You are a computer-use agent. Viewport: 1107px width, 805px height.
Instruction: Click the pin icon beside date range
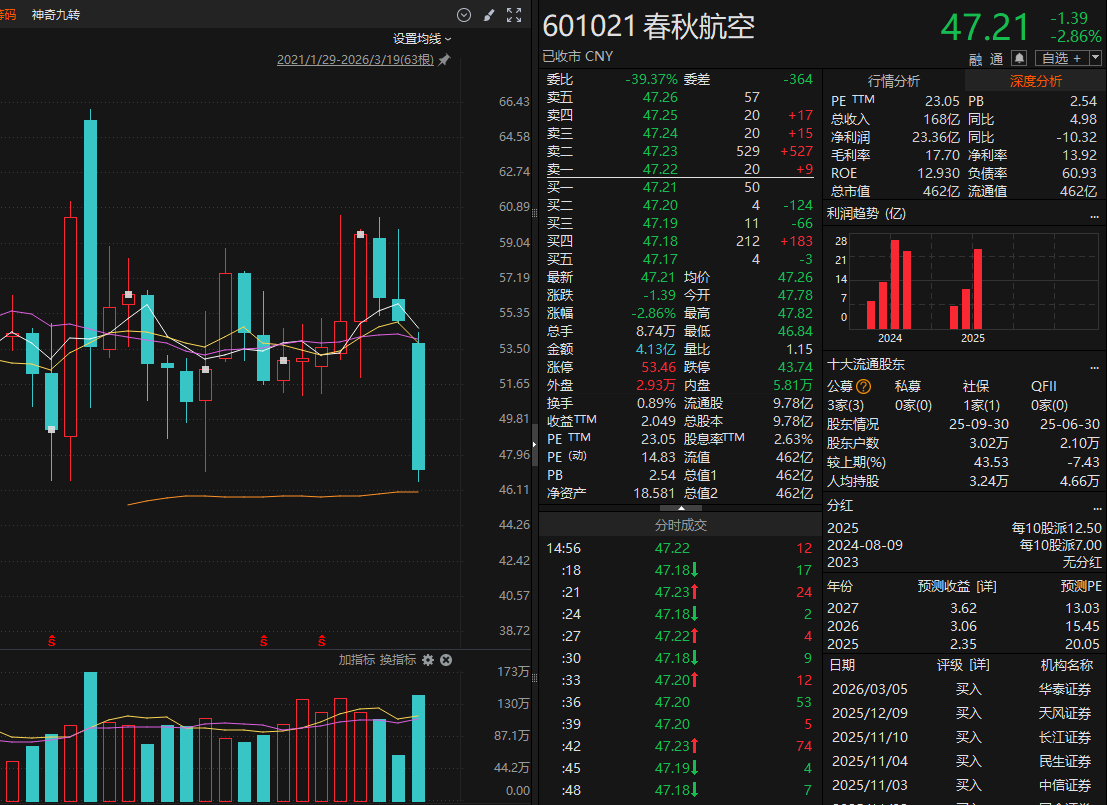pos(444,61)
